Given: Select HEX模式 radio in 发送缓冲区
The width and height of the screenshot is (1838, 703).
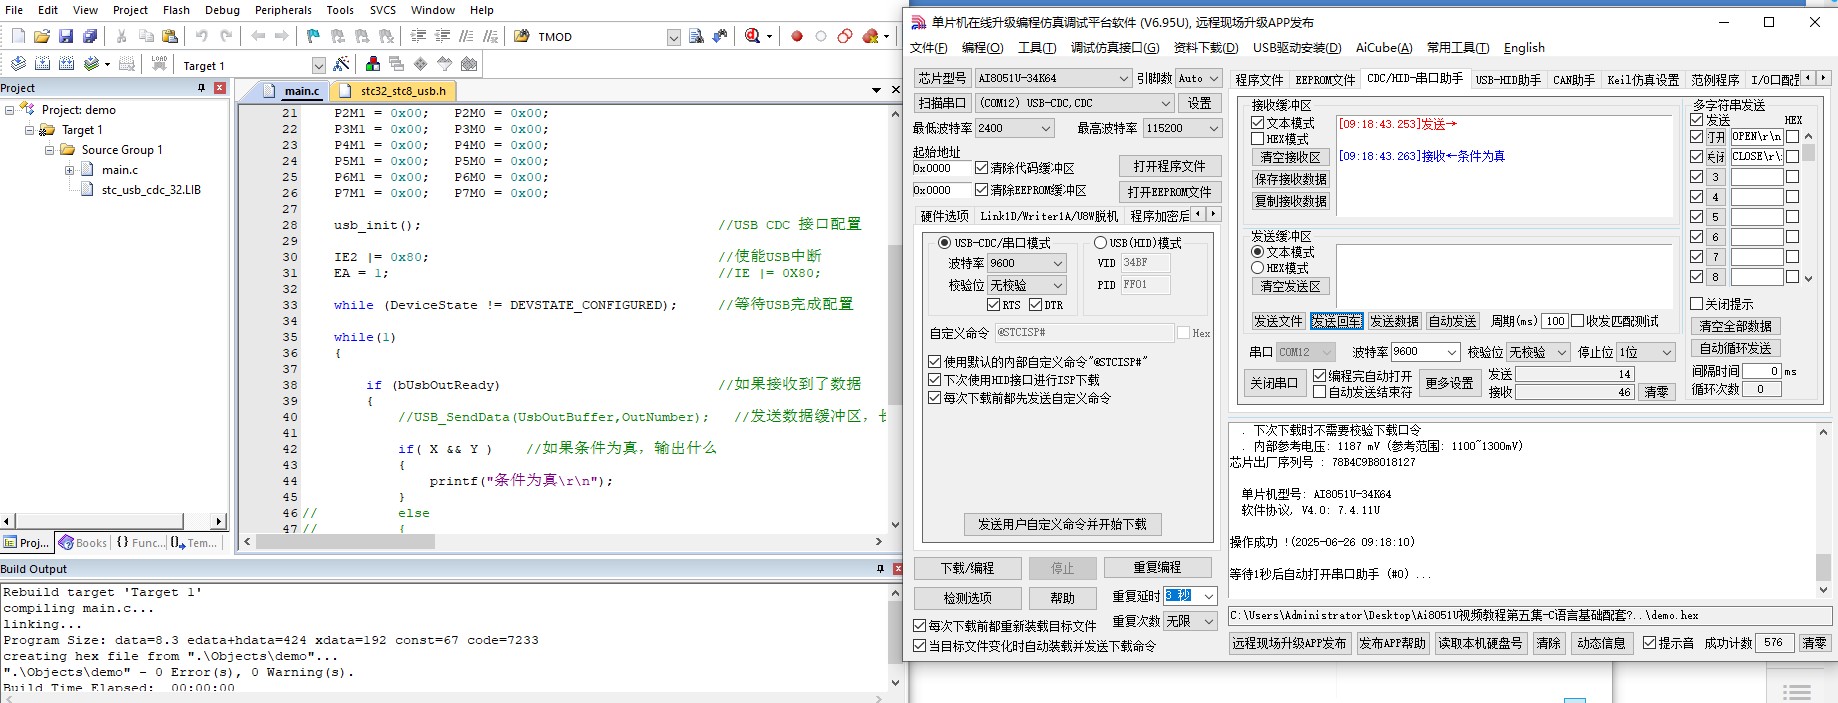Looking at the screenshot, I should [1258, 268].
